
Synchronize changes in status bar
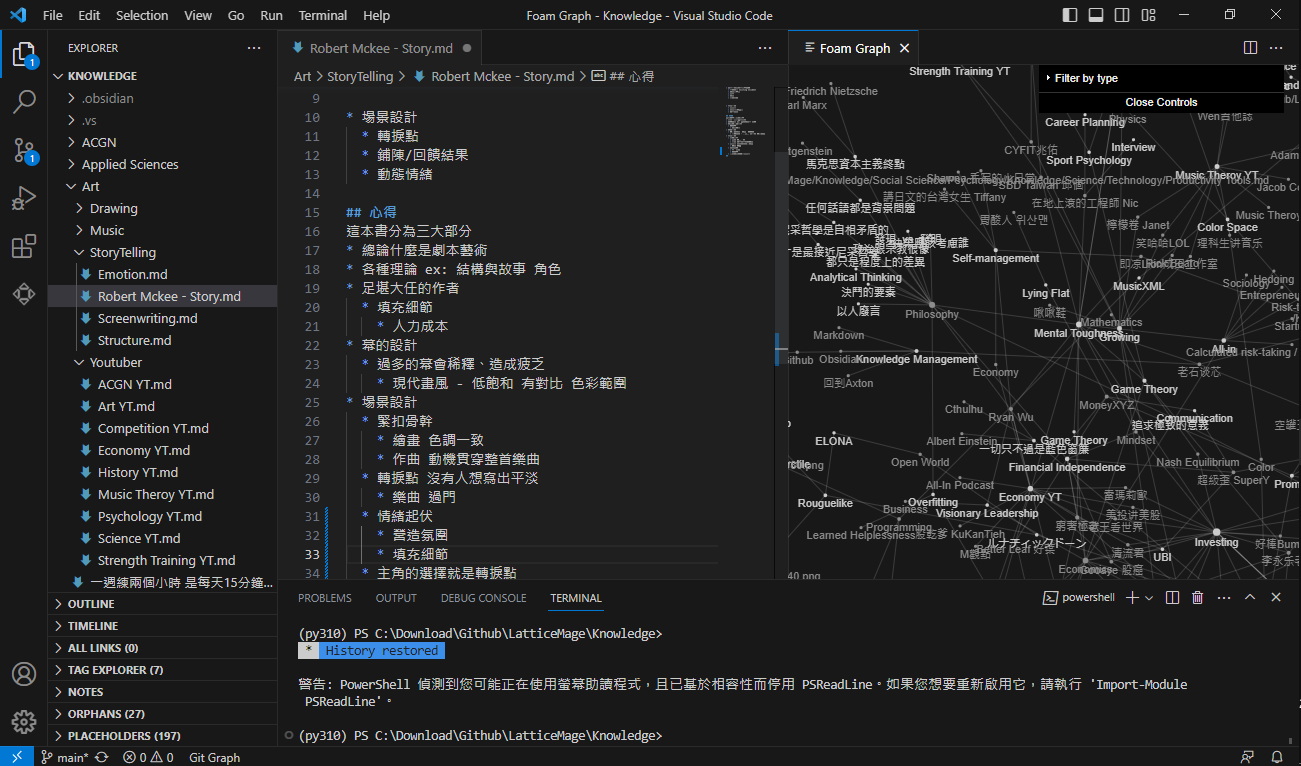pyautogui.click(x=101, y=757)
